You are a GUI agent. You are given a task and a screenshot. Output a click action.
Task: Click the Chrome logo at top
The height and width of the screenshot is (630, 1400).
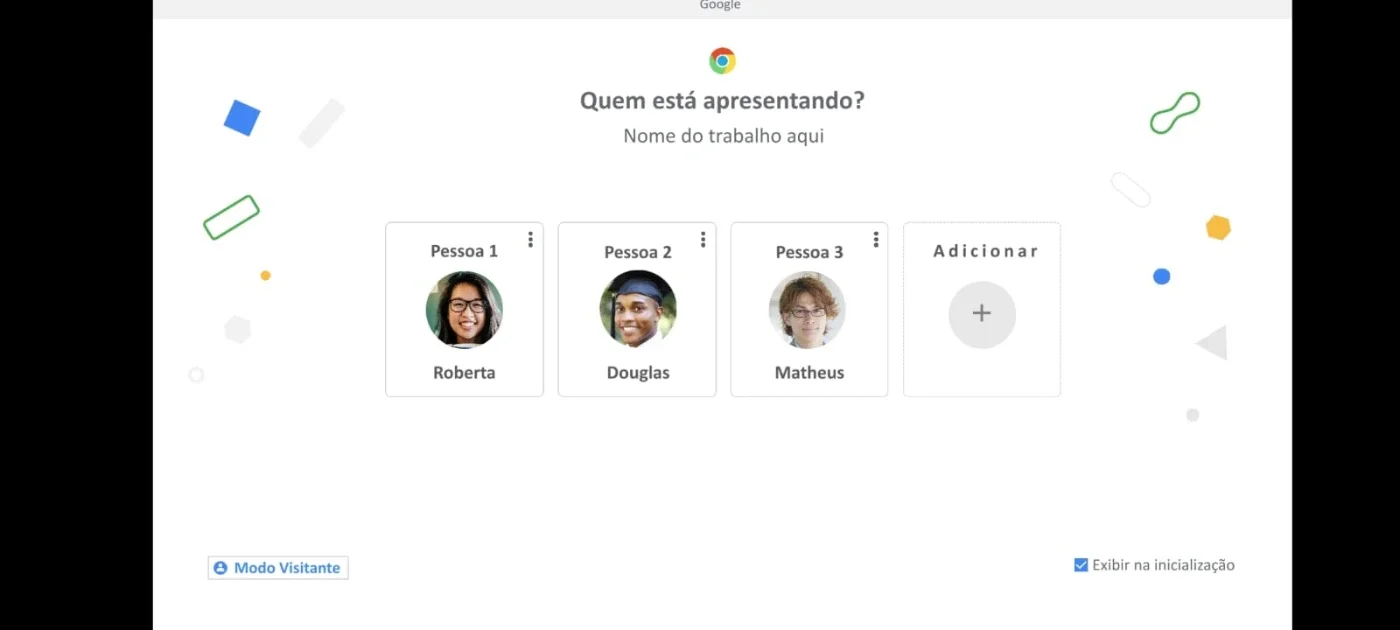(722, 61)
